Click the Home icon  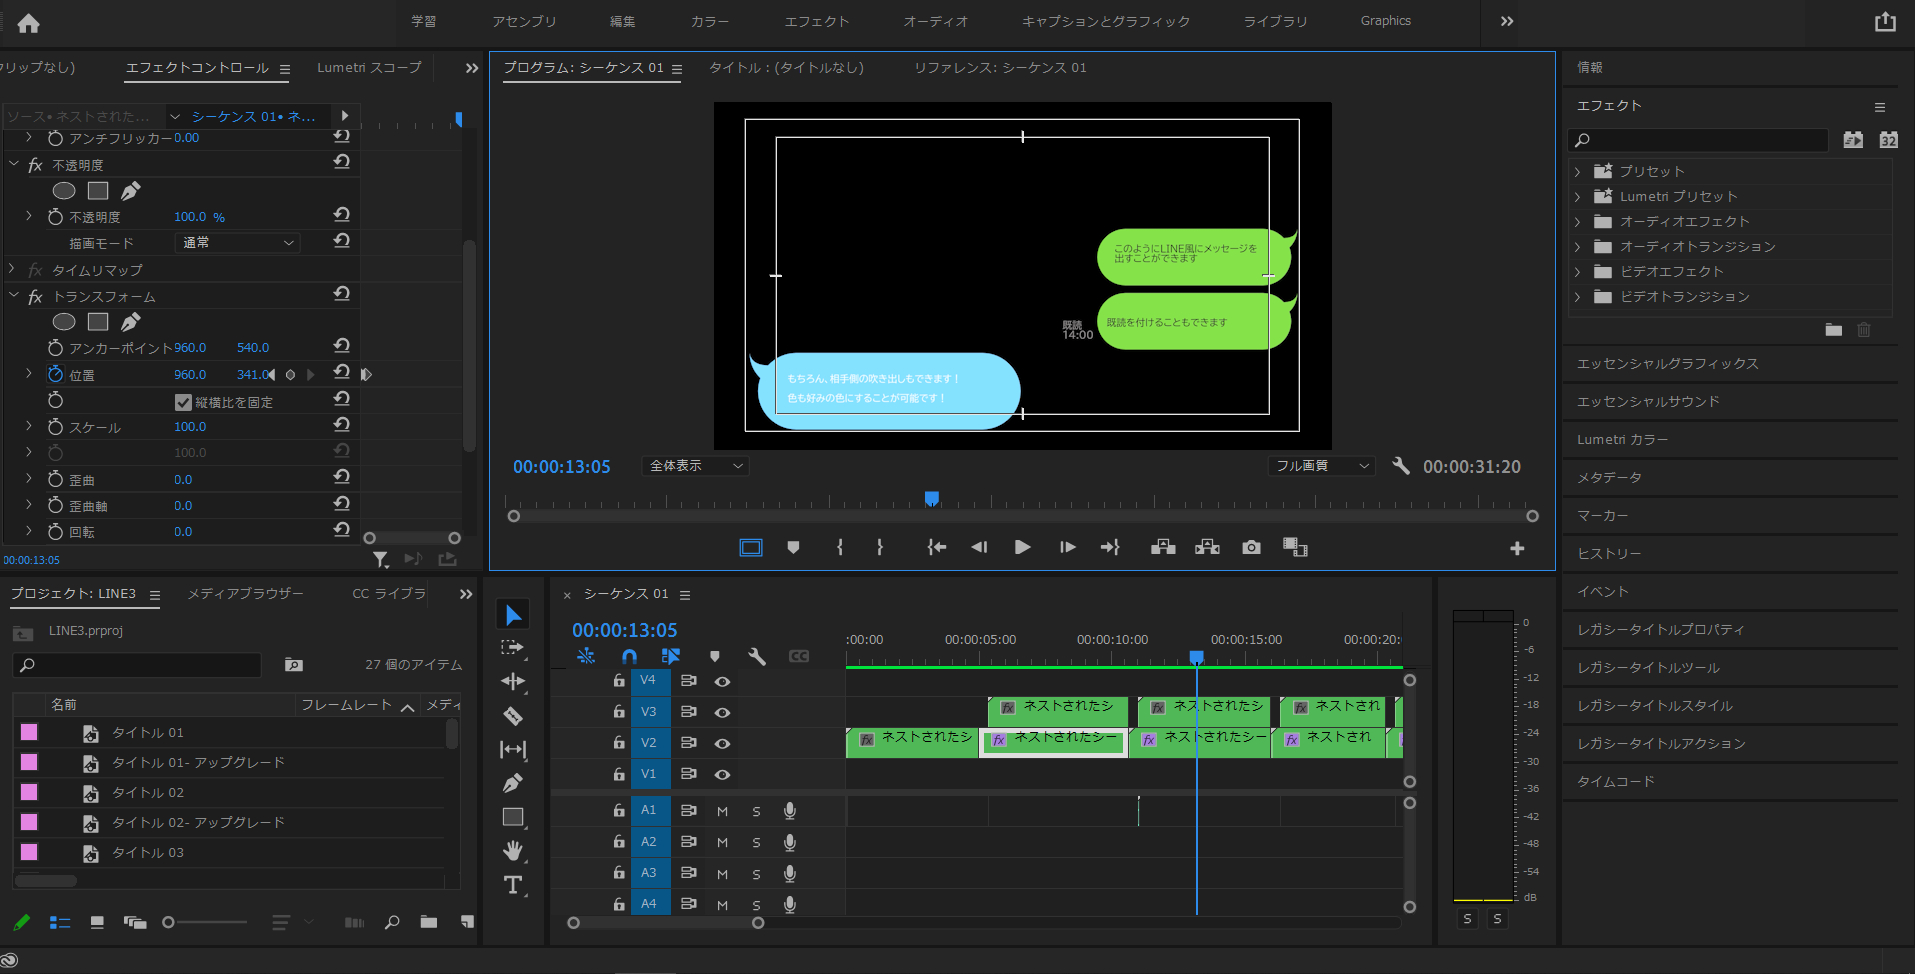[x=29, y=23]
